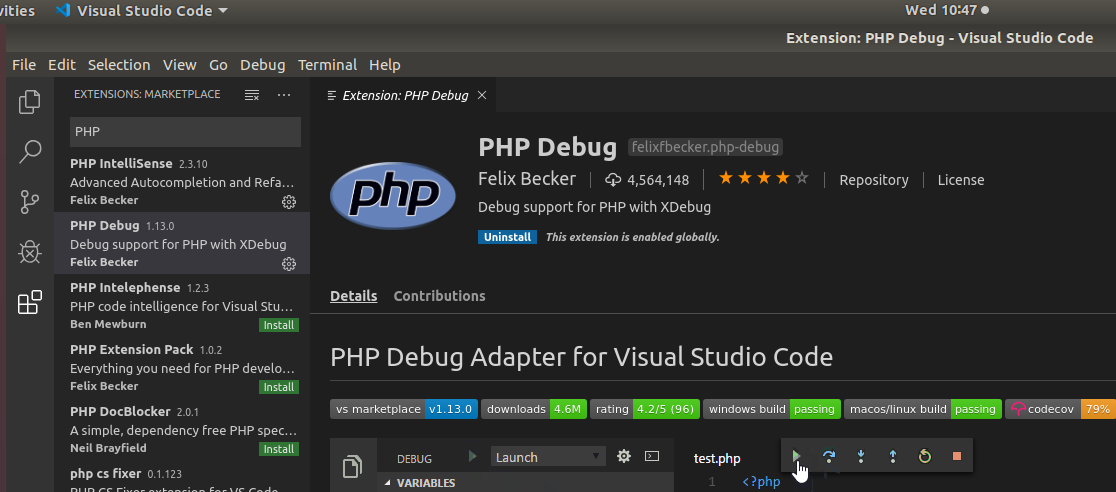
Task: Click the test.php tab in demo
Action: (717, 459)
